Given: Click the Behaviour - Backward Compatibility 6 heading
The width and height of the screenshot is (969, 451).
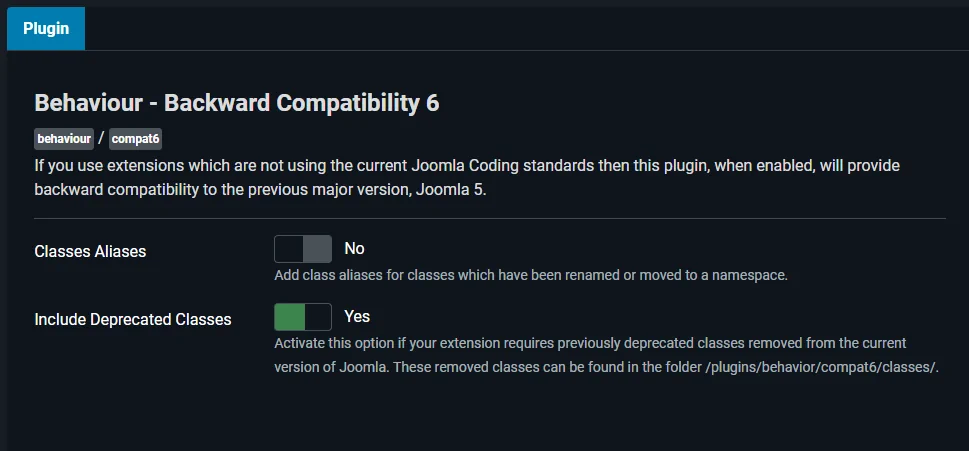Looking at the screenshot, I should pyautogui.click(x=237, y=102).
